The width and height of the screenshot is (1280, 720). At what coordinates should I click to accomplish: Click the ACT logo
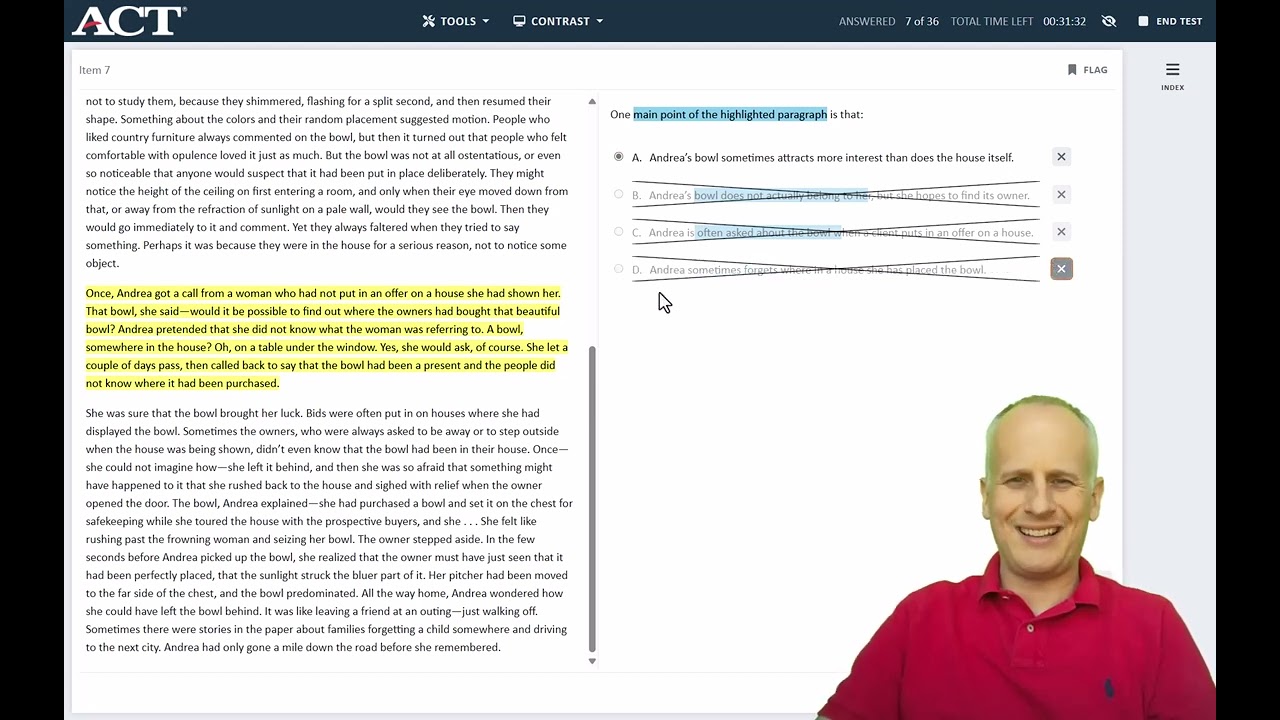click(129, 21)
